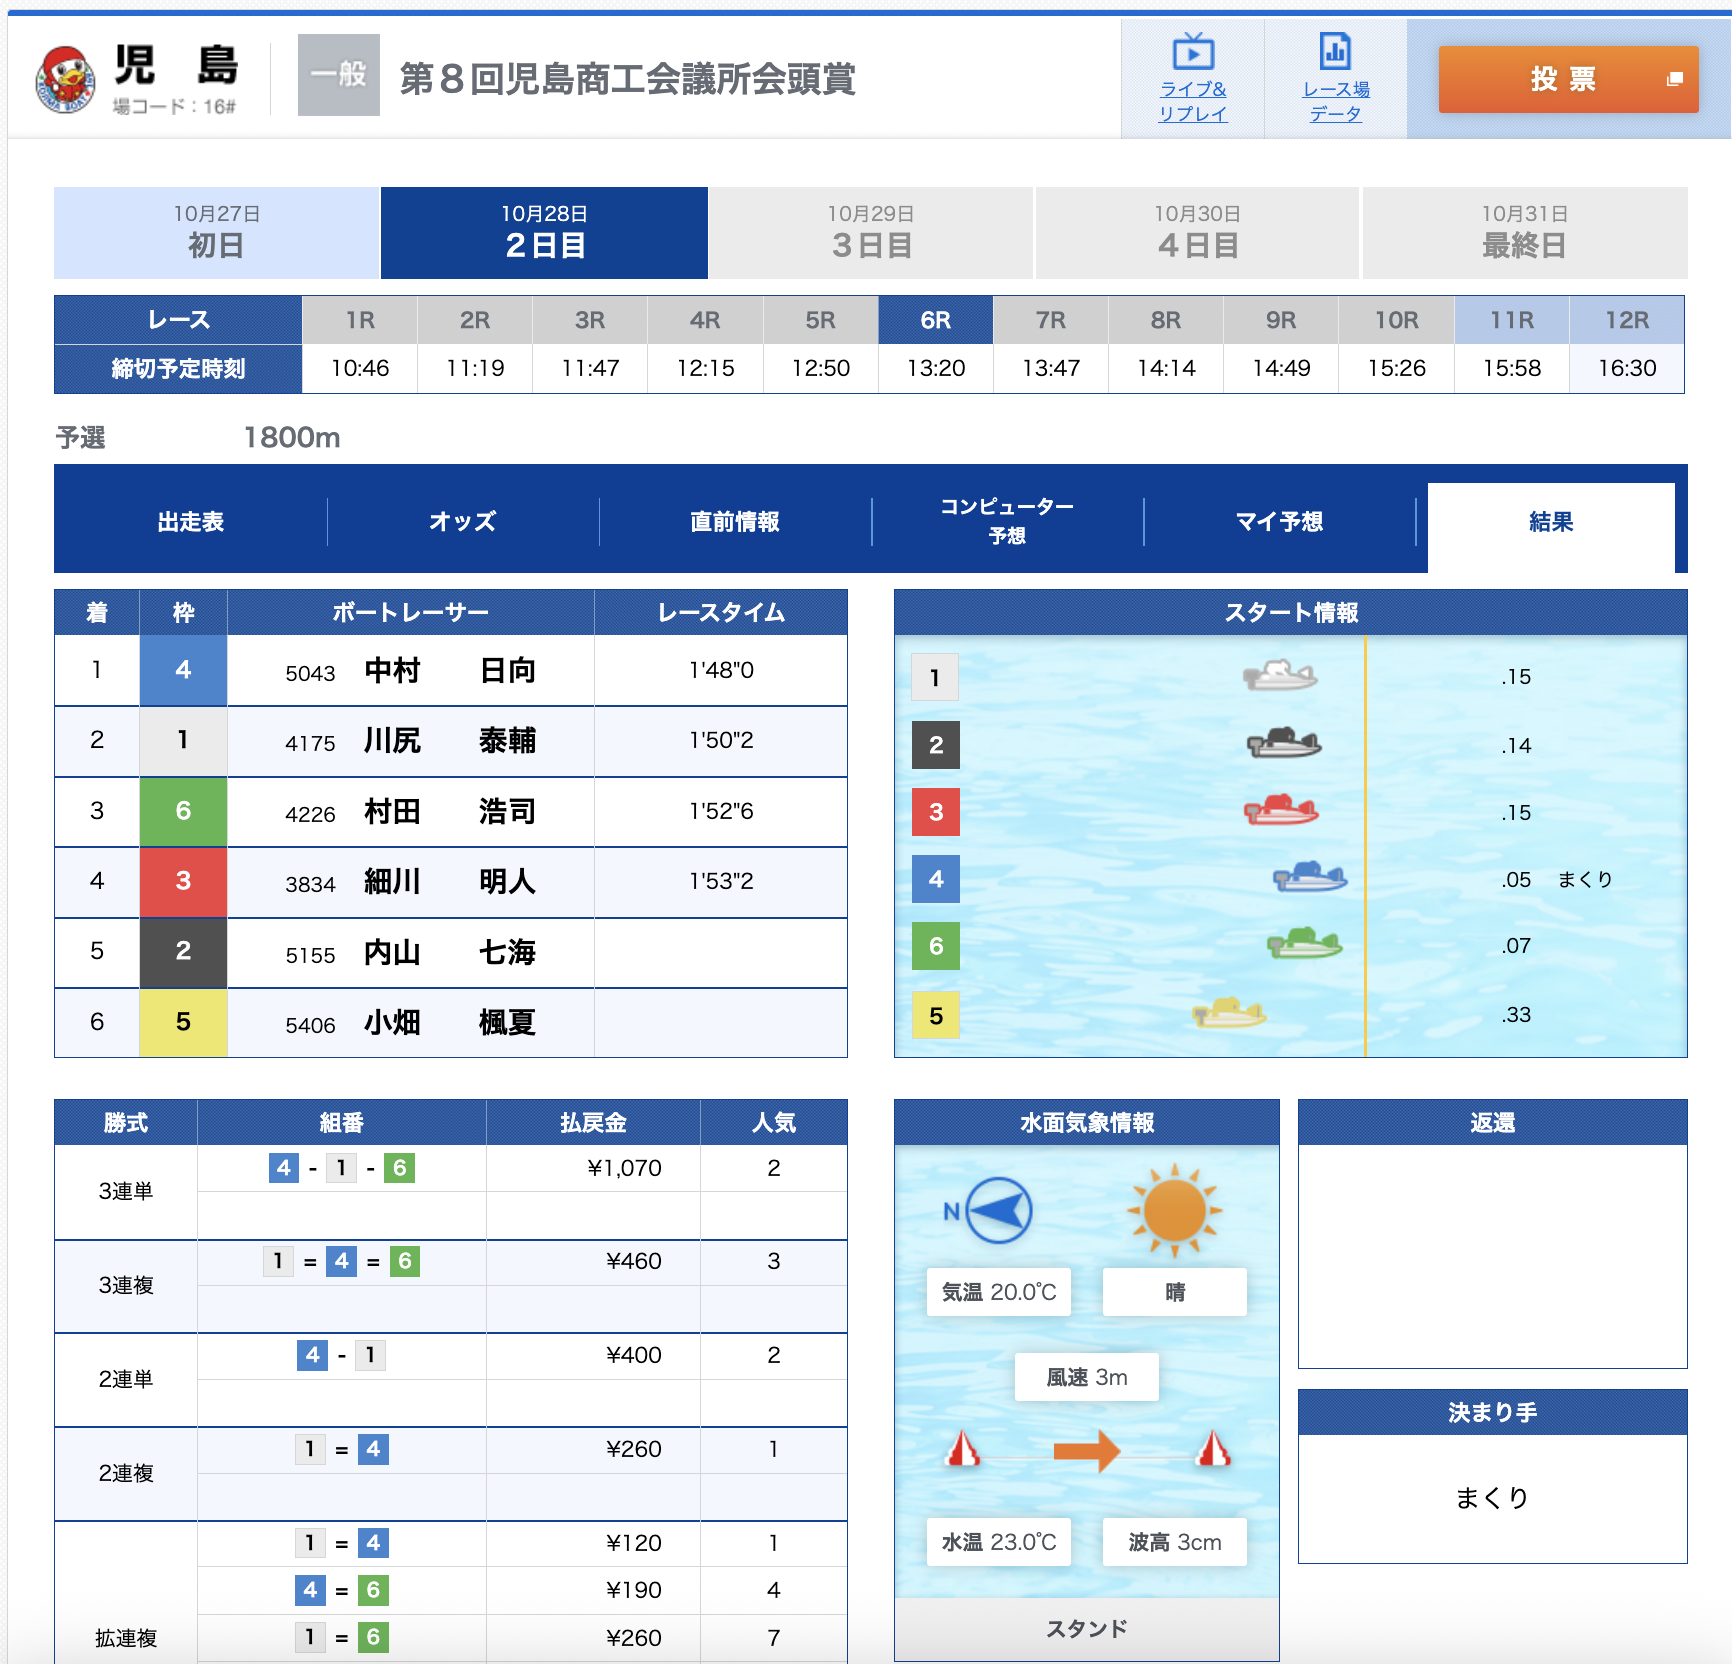
Task: Open the 直前情報 tab
Action: [735, 522]
